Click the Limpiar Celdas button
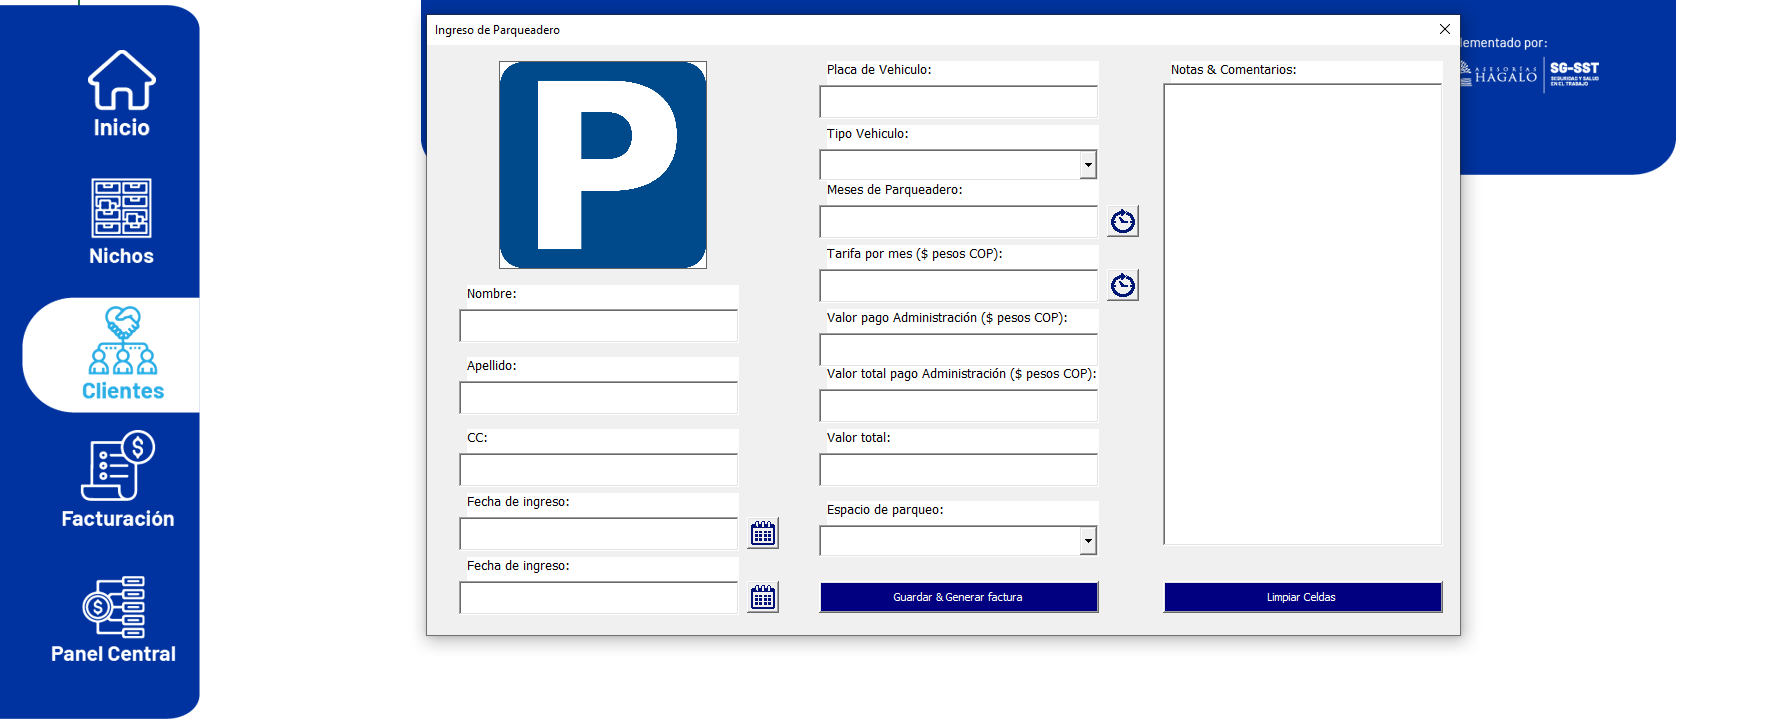Viewport: 1774px width, 728px height. pyautogui.click(x=1303, y=597)
